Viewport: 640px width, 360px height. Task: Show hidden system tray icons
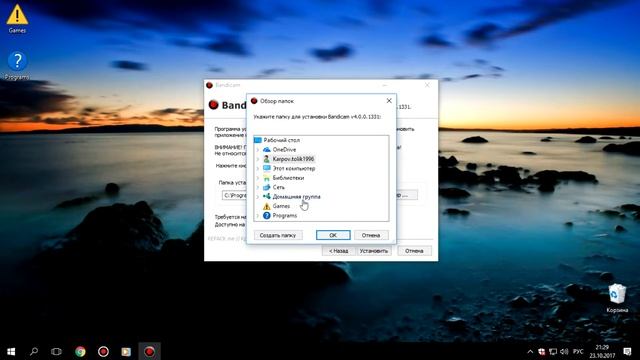[x=530, y=351]
